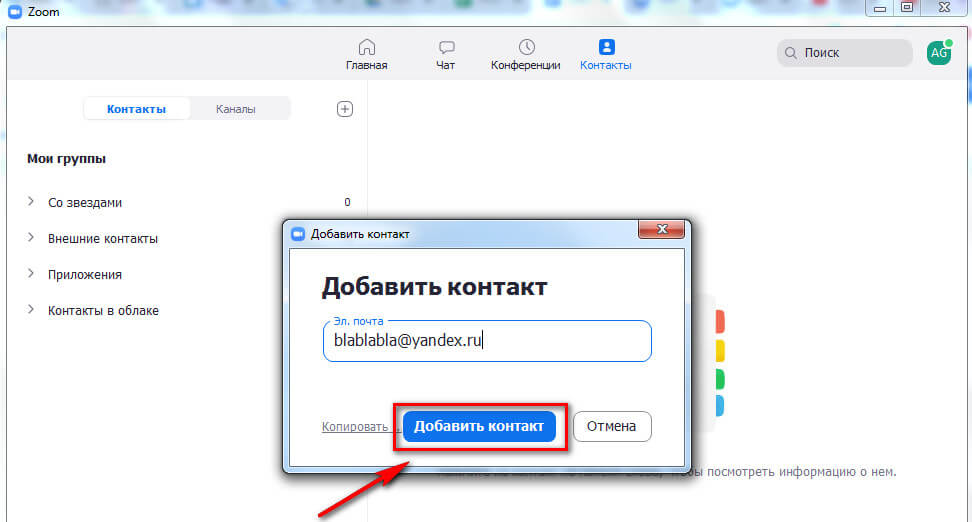This screenshot has width=972, height=522.
Task: Switch to the Каналы sub-tab
Action: click(236, 109)
